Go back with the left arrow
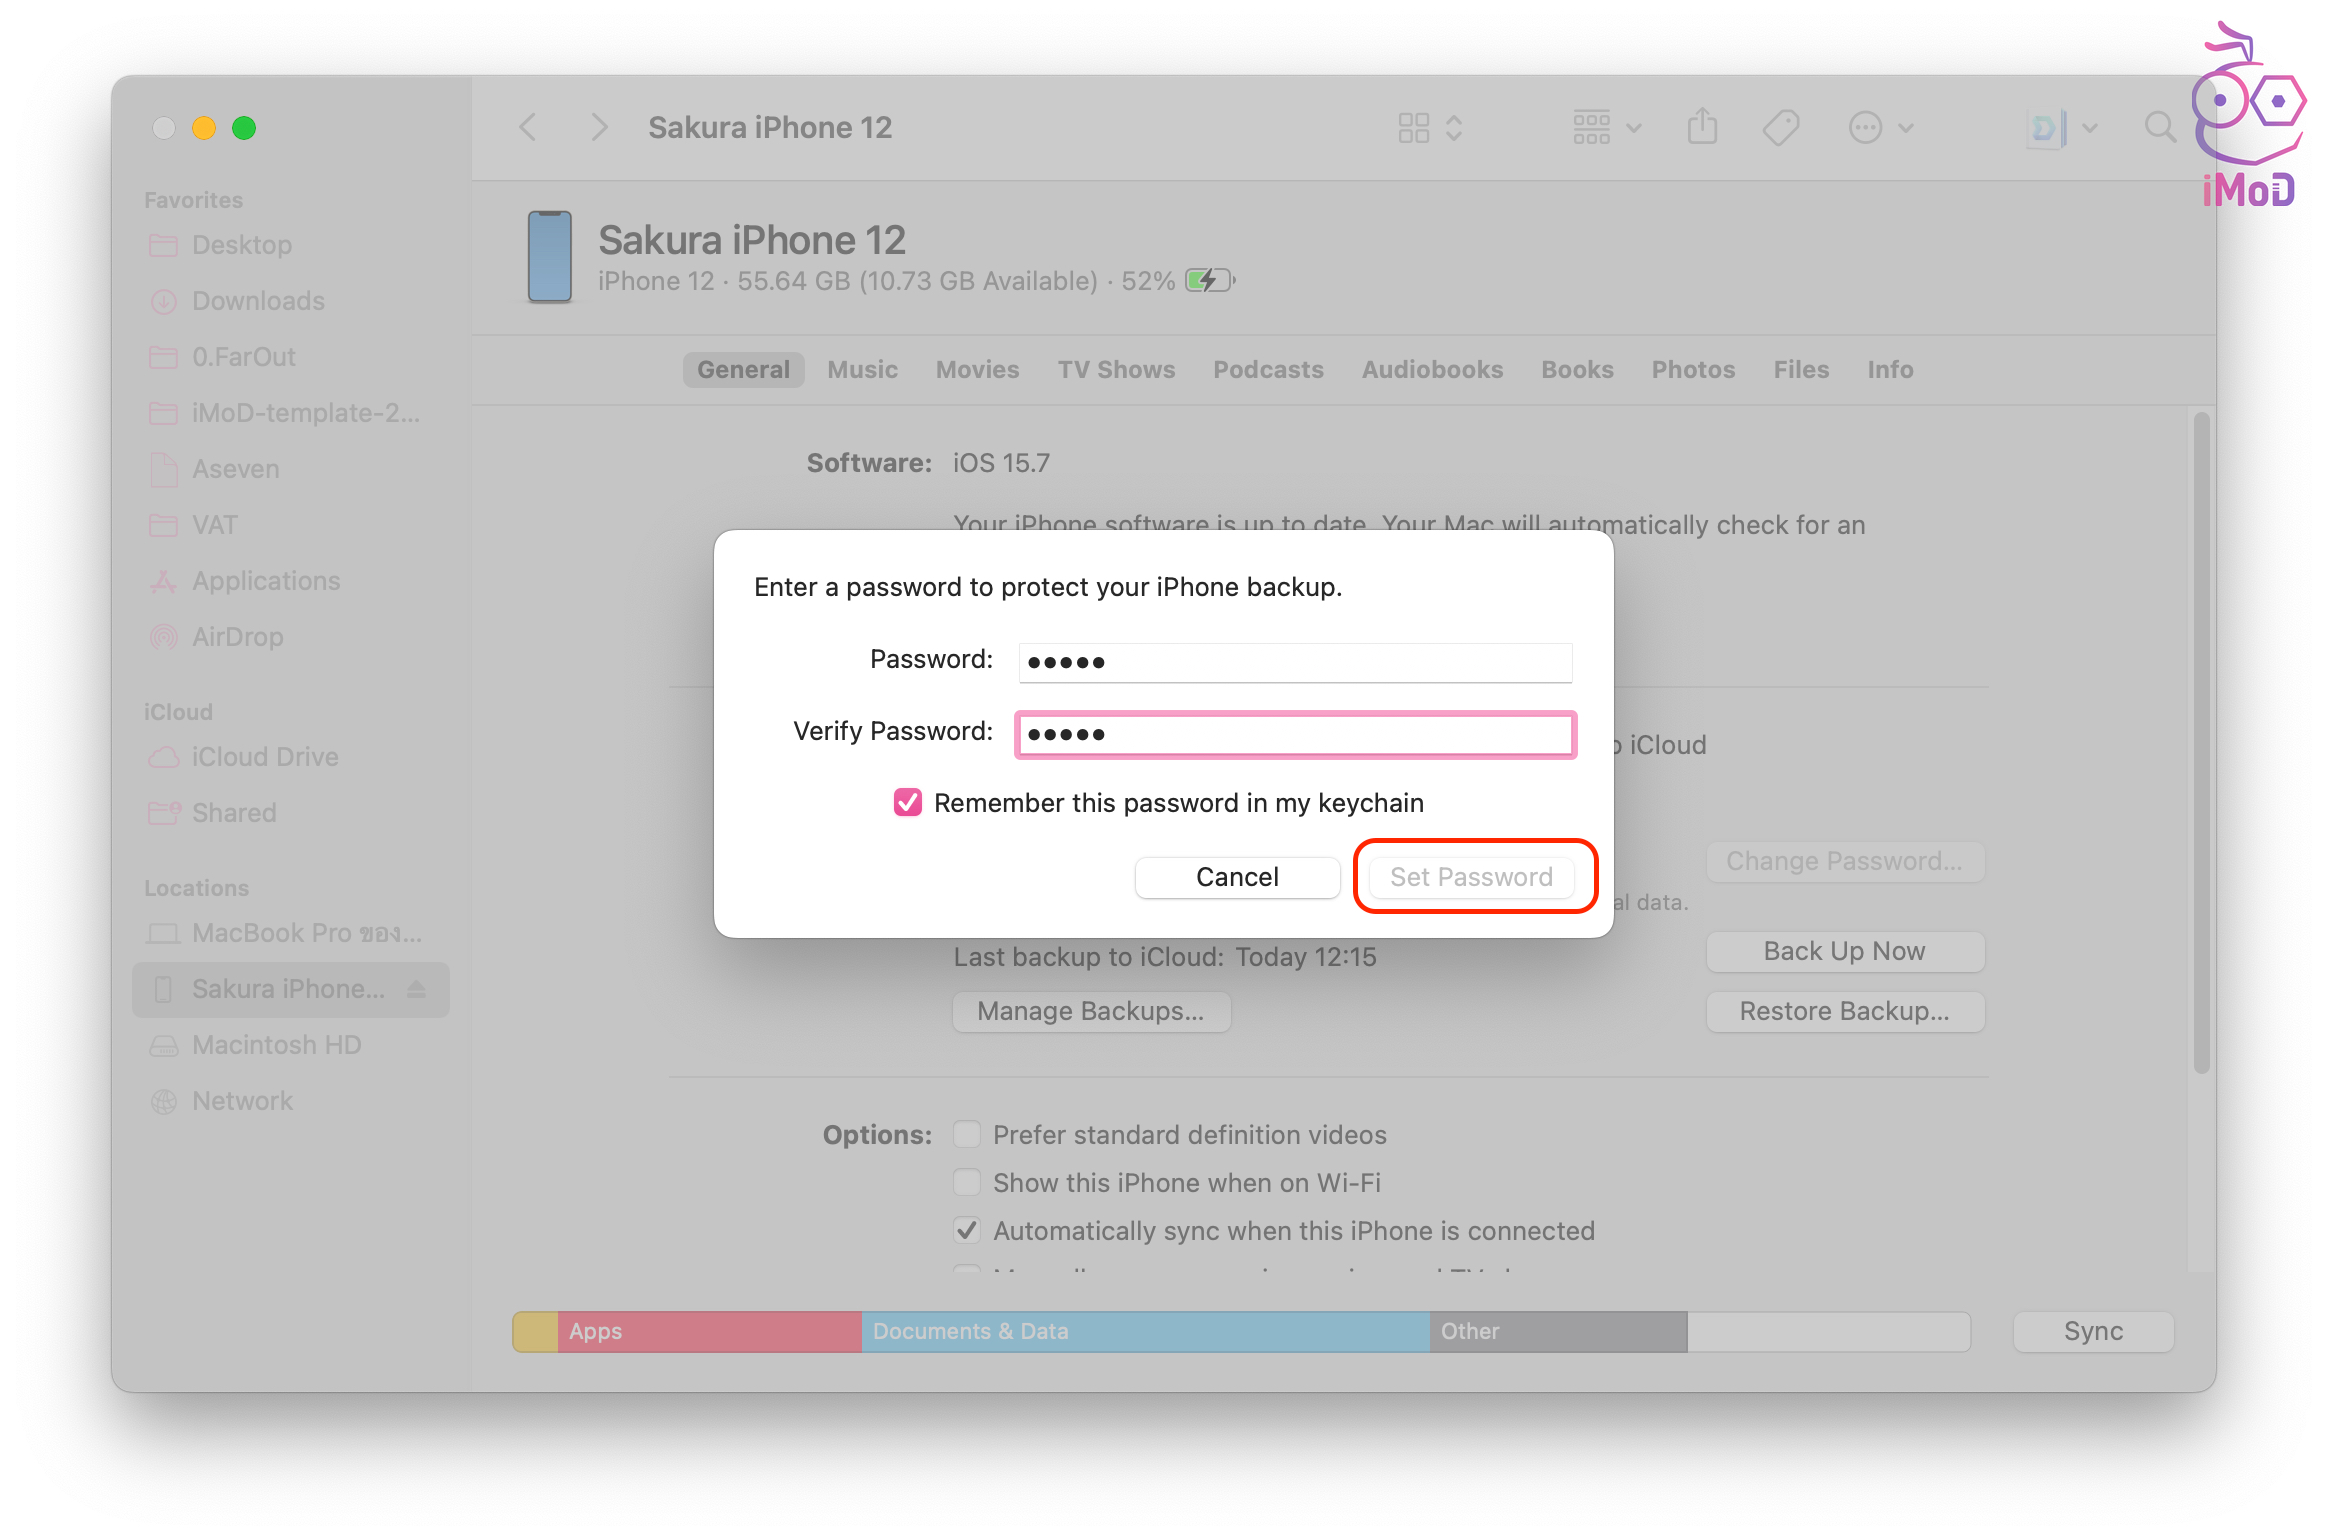The image size is (2328, 1540). 528,127
